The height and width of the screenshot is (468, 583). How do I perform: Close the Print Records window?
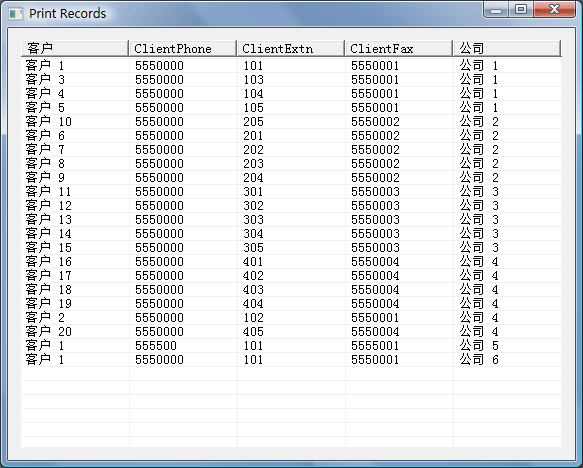(554, 10)
